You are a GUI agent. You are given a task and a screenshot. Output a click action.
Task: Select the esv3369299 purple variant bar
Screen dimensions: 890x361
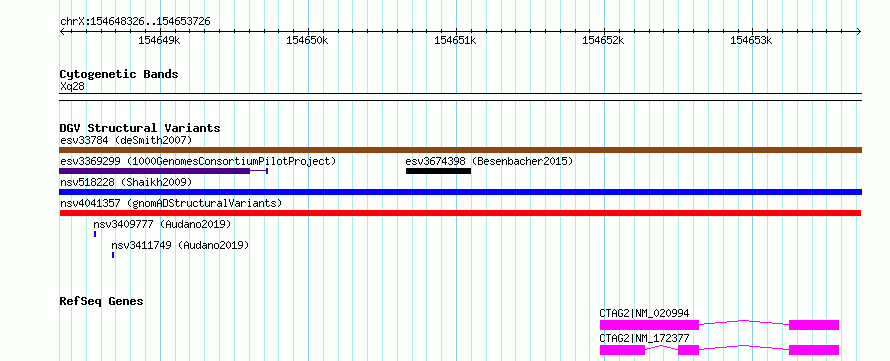163,171
